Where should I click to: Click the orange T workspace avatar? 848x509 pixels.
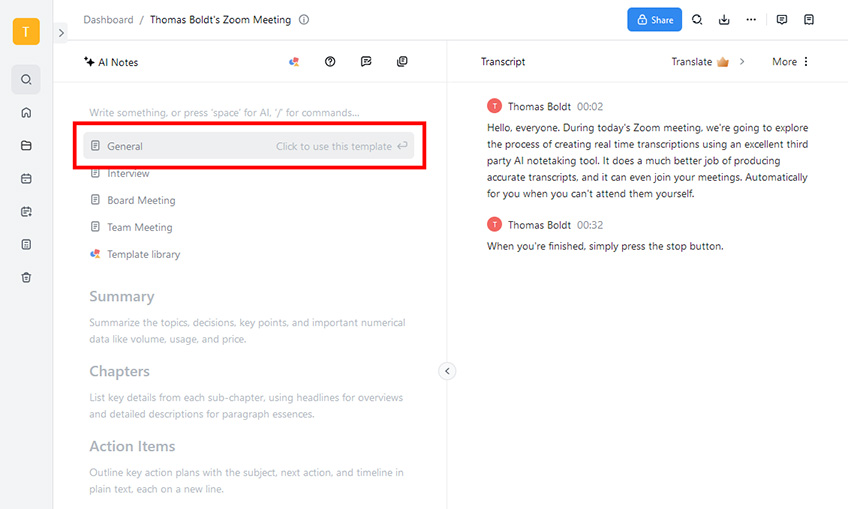click(x=26, y=31)
